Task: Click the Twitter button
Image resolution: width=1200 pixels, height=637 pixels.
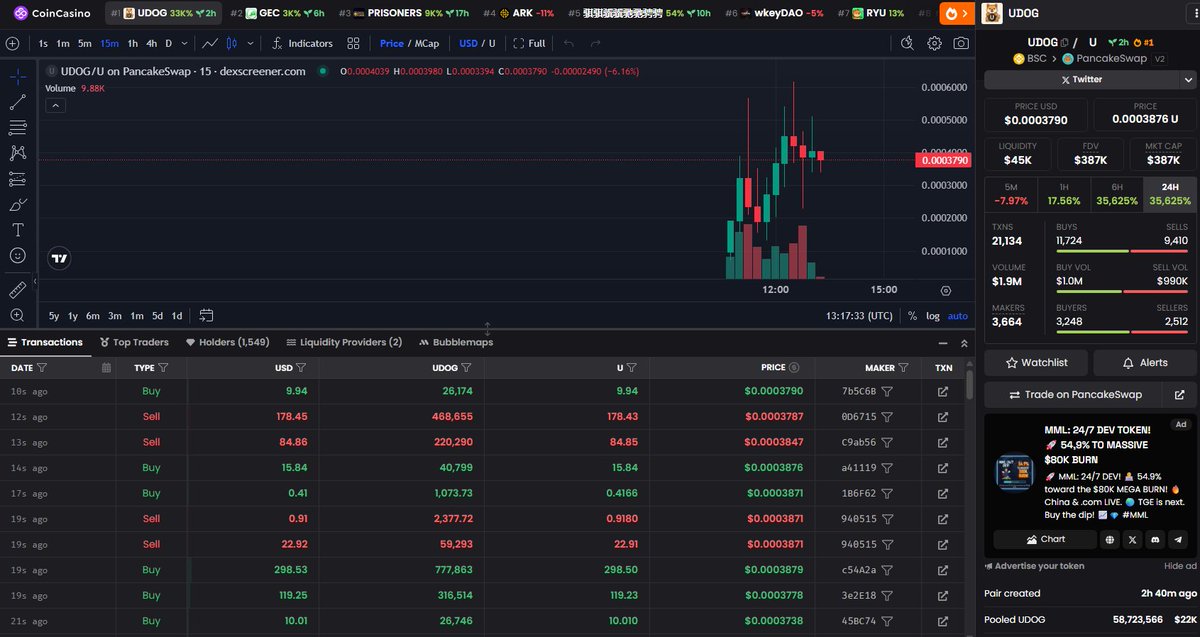Action: tap(1081, 79)
